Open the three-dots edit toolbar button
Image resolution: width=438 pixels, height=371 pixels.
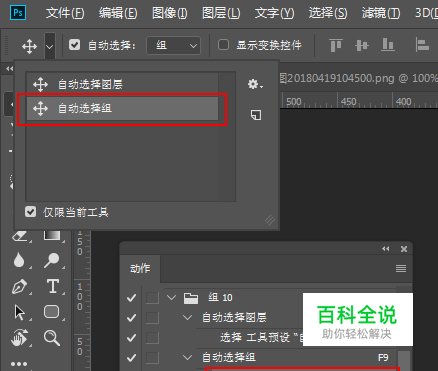click(19, 364)
